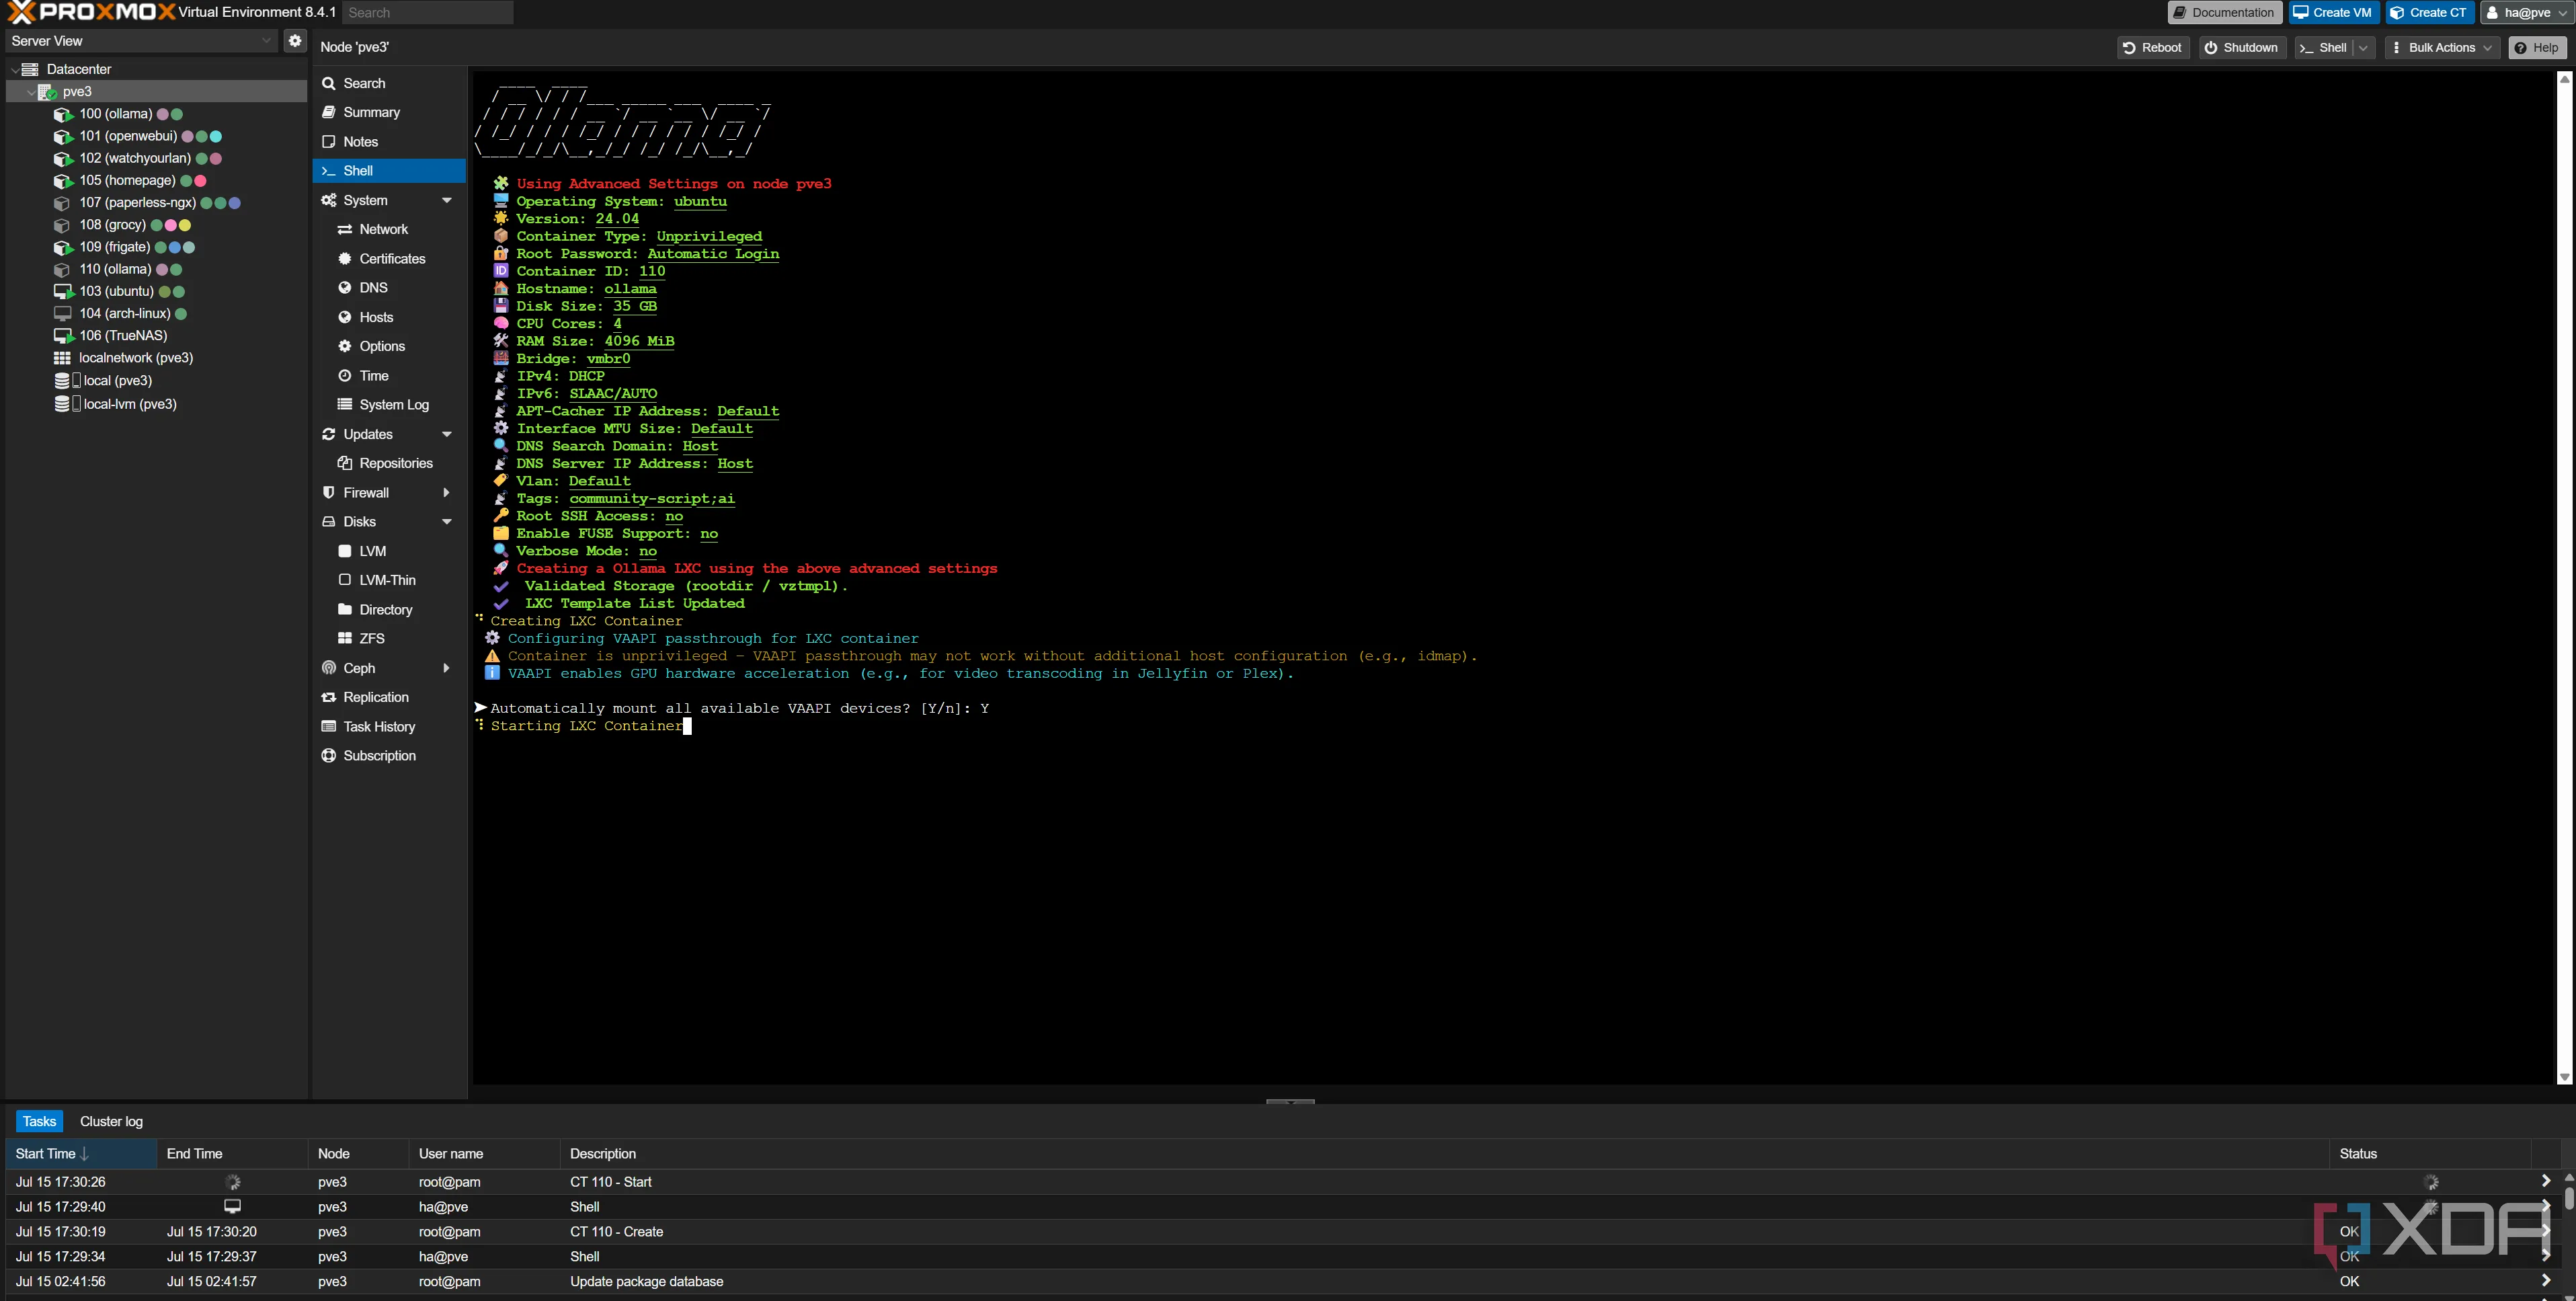Viewport: 2576px width, 1301px height.
Task: Collapse the Datacenter tree node
Action: click(x=14, y=70)
